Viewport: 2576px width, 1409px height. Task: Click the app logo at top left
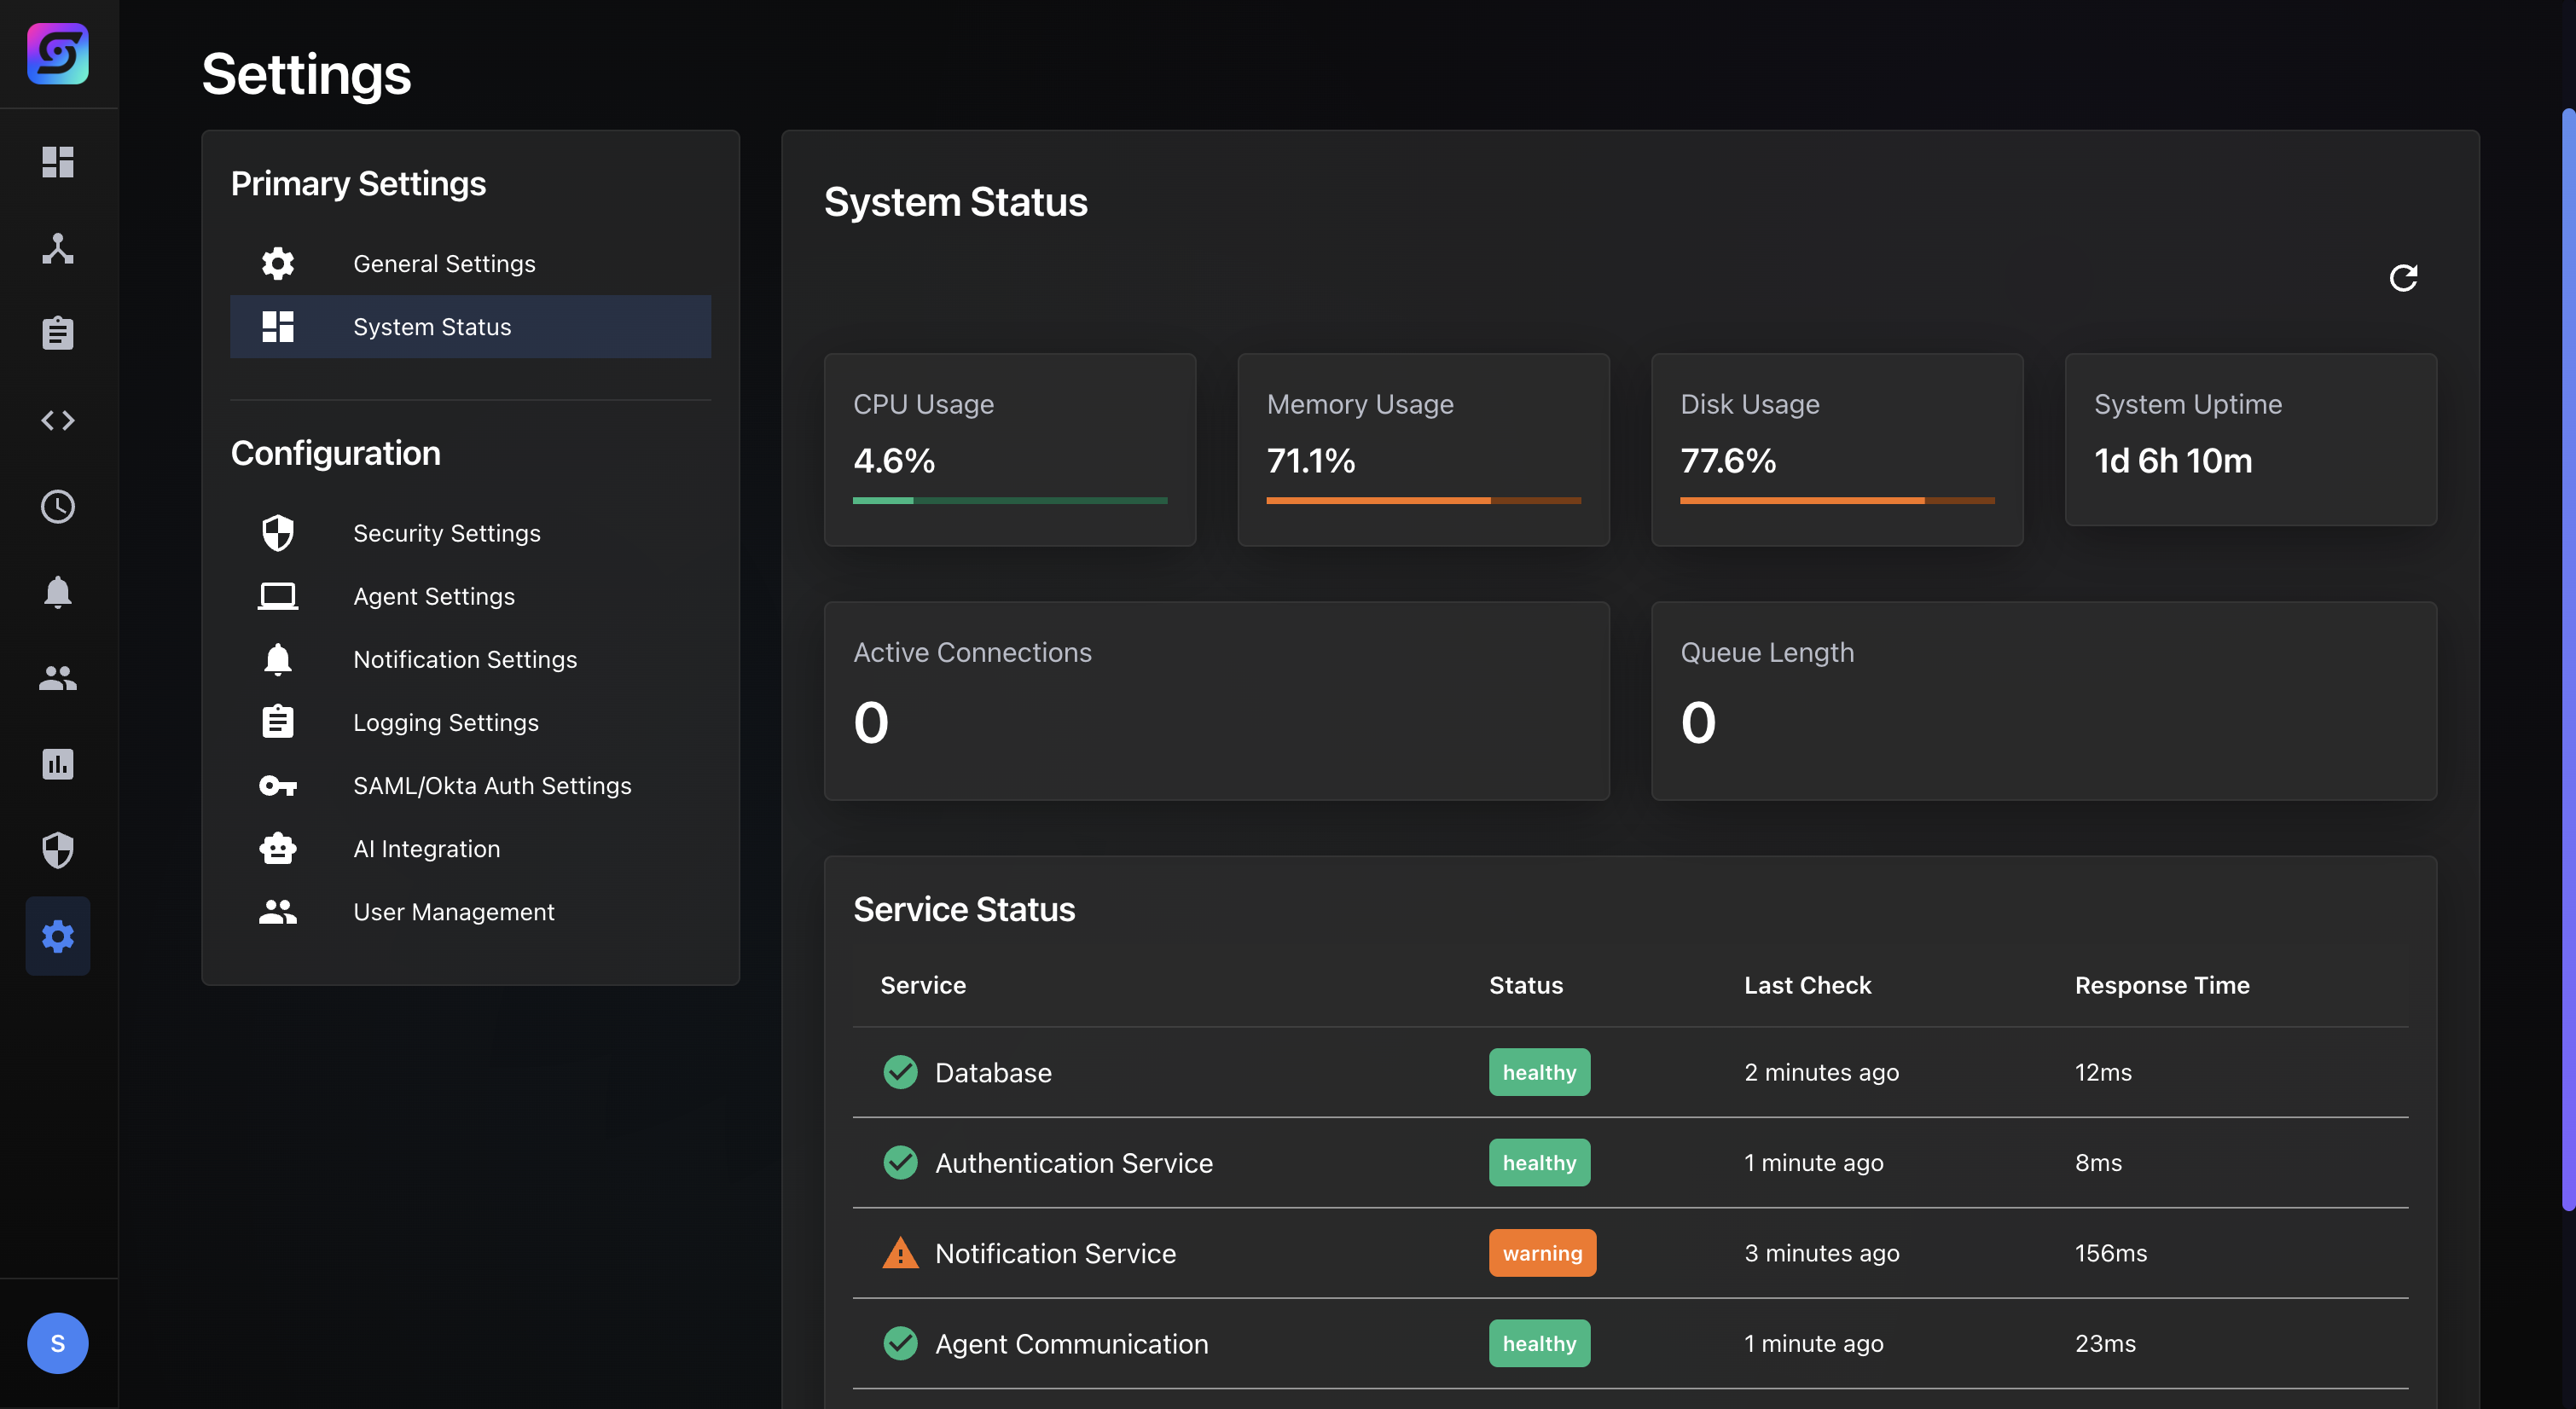[x=58, y=54]
